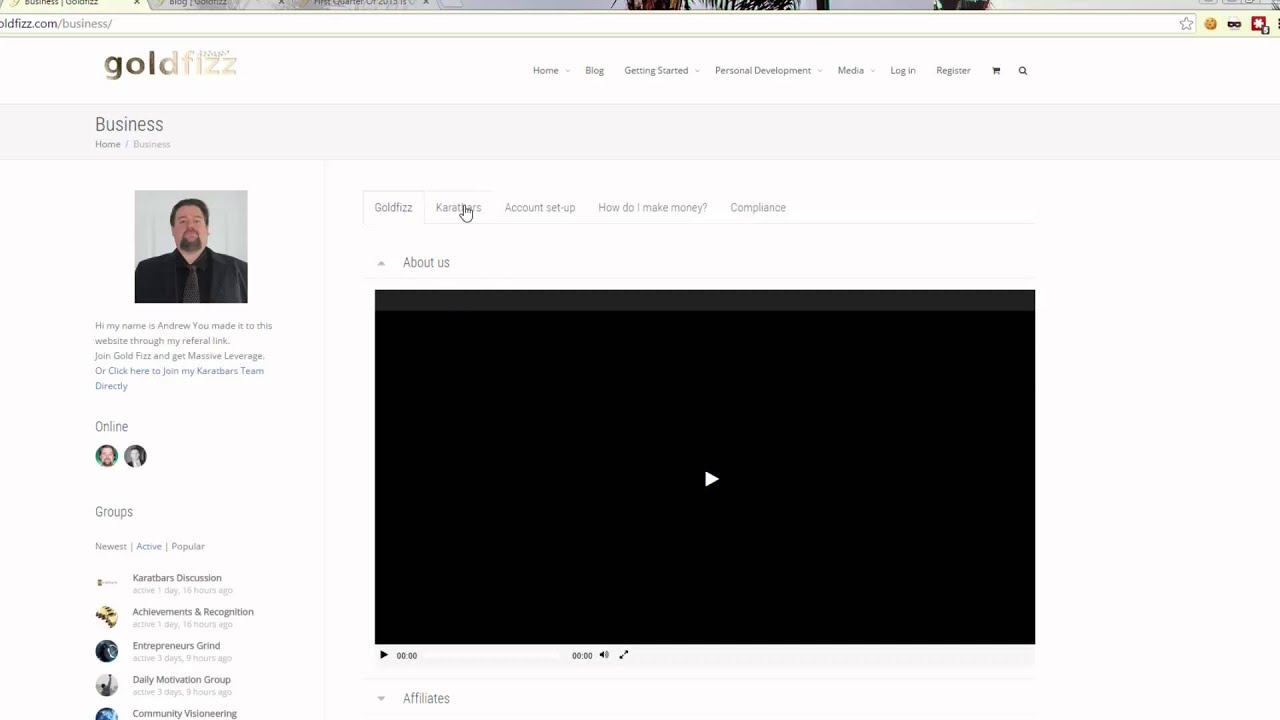1280x720 pixels.
Task: Click the Groups section heading
Action: coord(114,512)
